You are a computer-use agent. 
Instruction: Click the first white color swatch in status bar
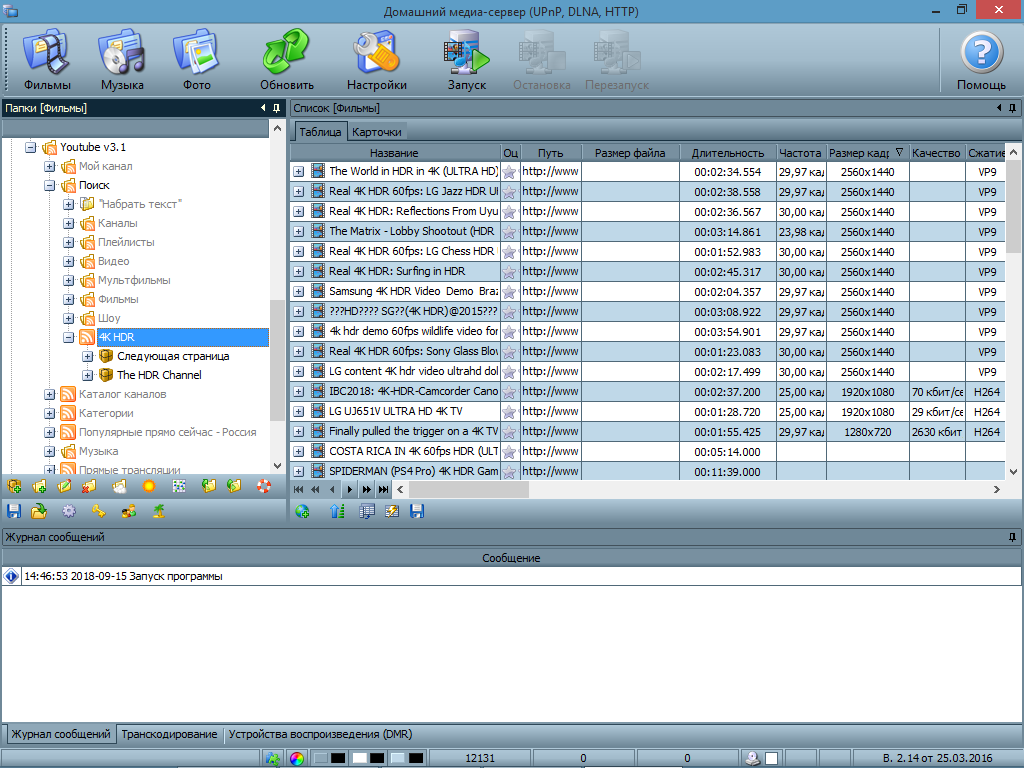point(359,759)
